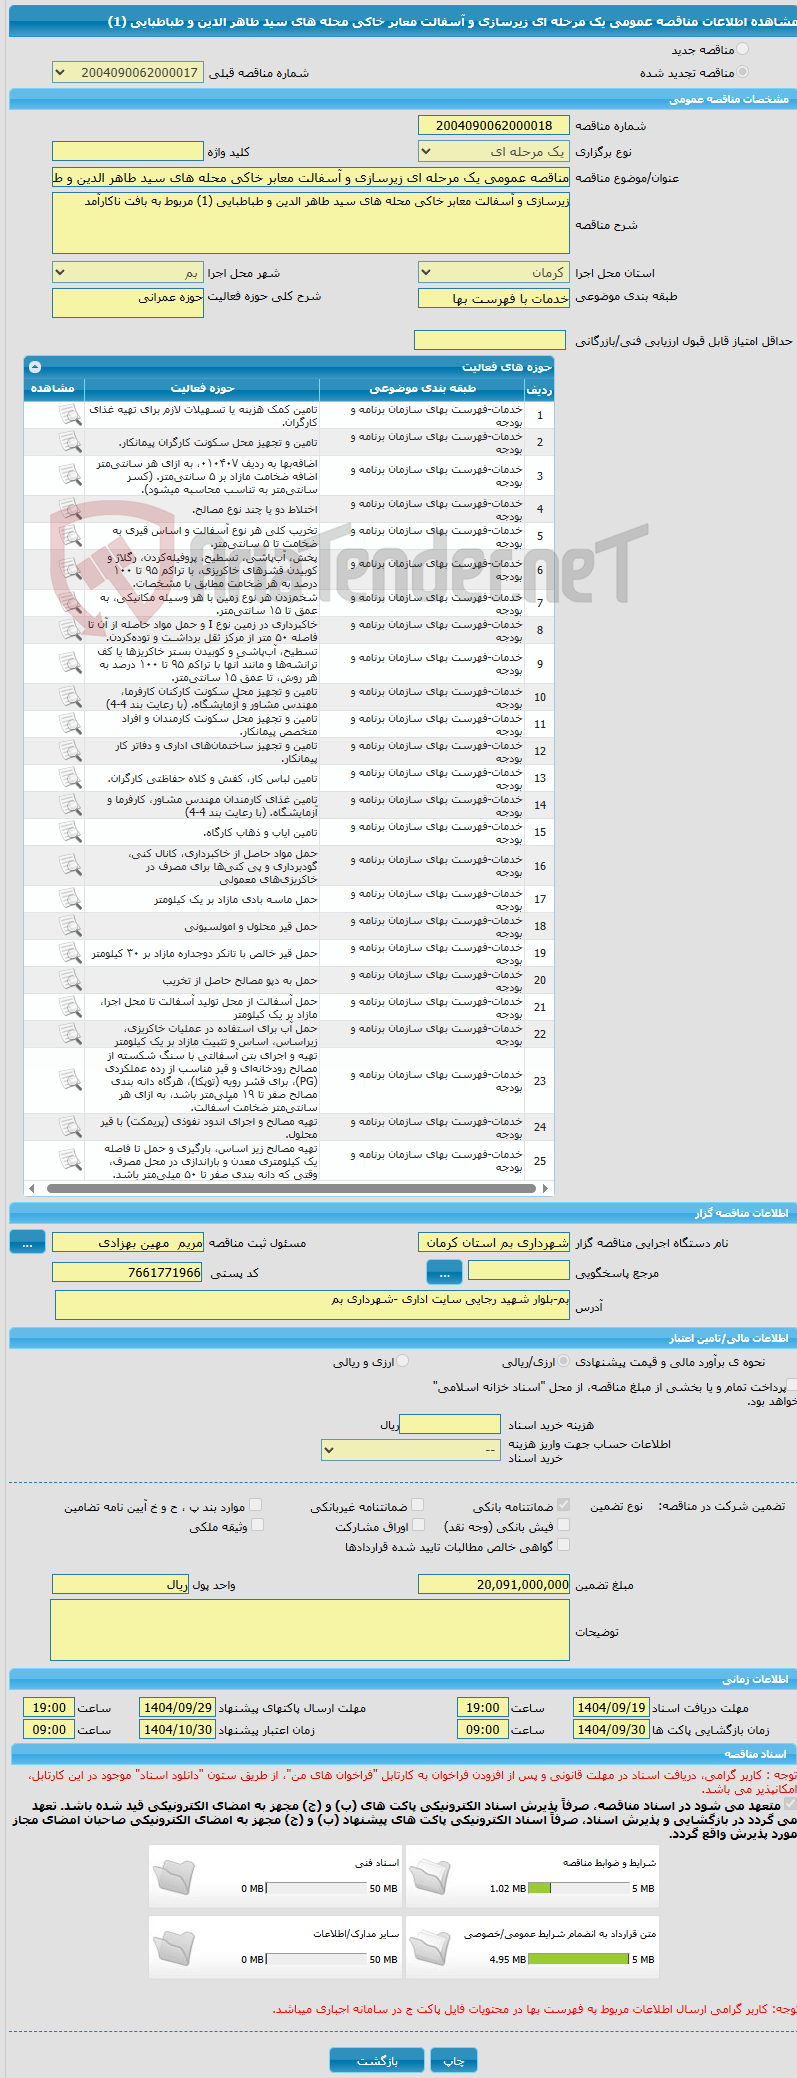Open view icon for activity row 8
The width and height of the screenshot is (797, 2078).
(70, 630)
